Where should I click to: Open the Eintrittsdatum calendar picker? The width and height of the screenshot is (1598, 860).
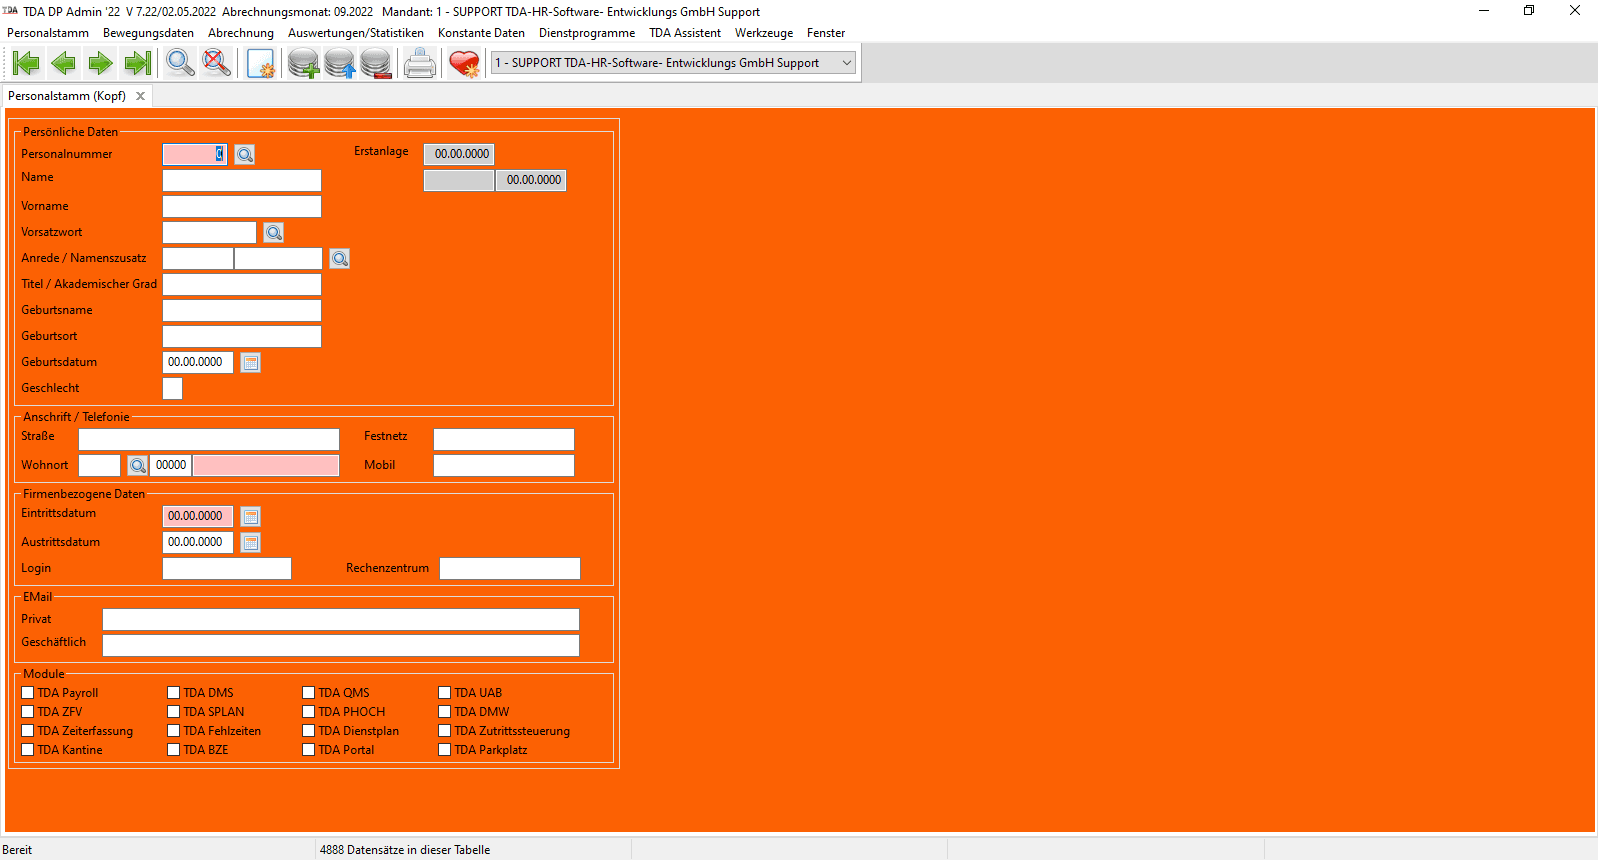[251, 517]
